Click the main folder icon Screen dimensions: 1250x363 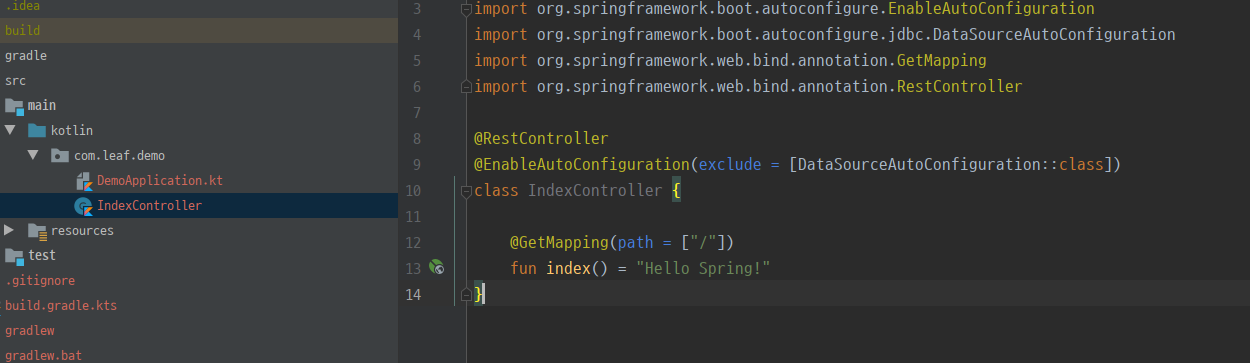[14, 105]
